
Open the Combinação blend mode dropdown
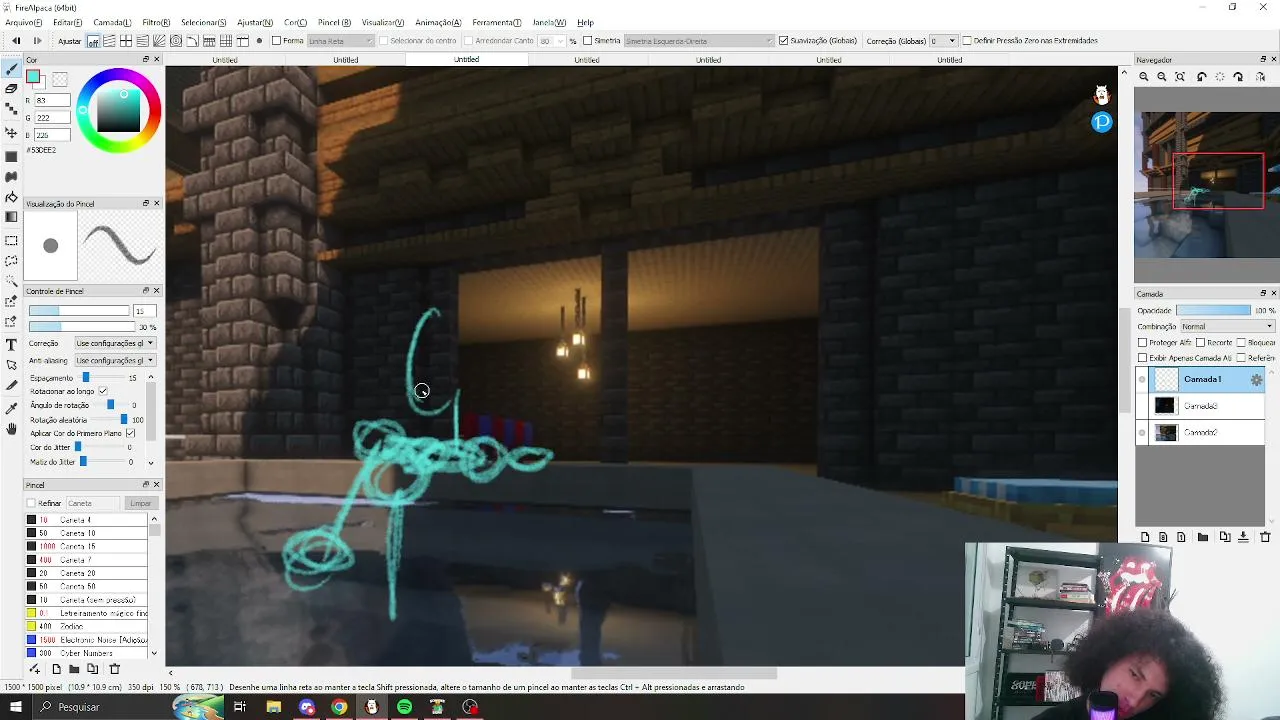pos(1227,326)
